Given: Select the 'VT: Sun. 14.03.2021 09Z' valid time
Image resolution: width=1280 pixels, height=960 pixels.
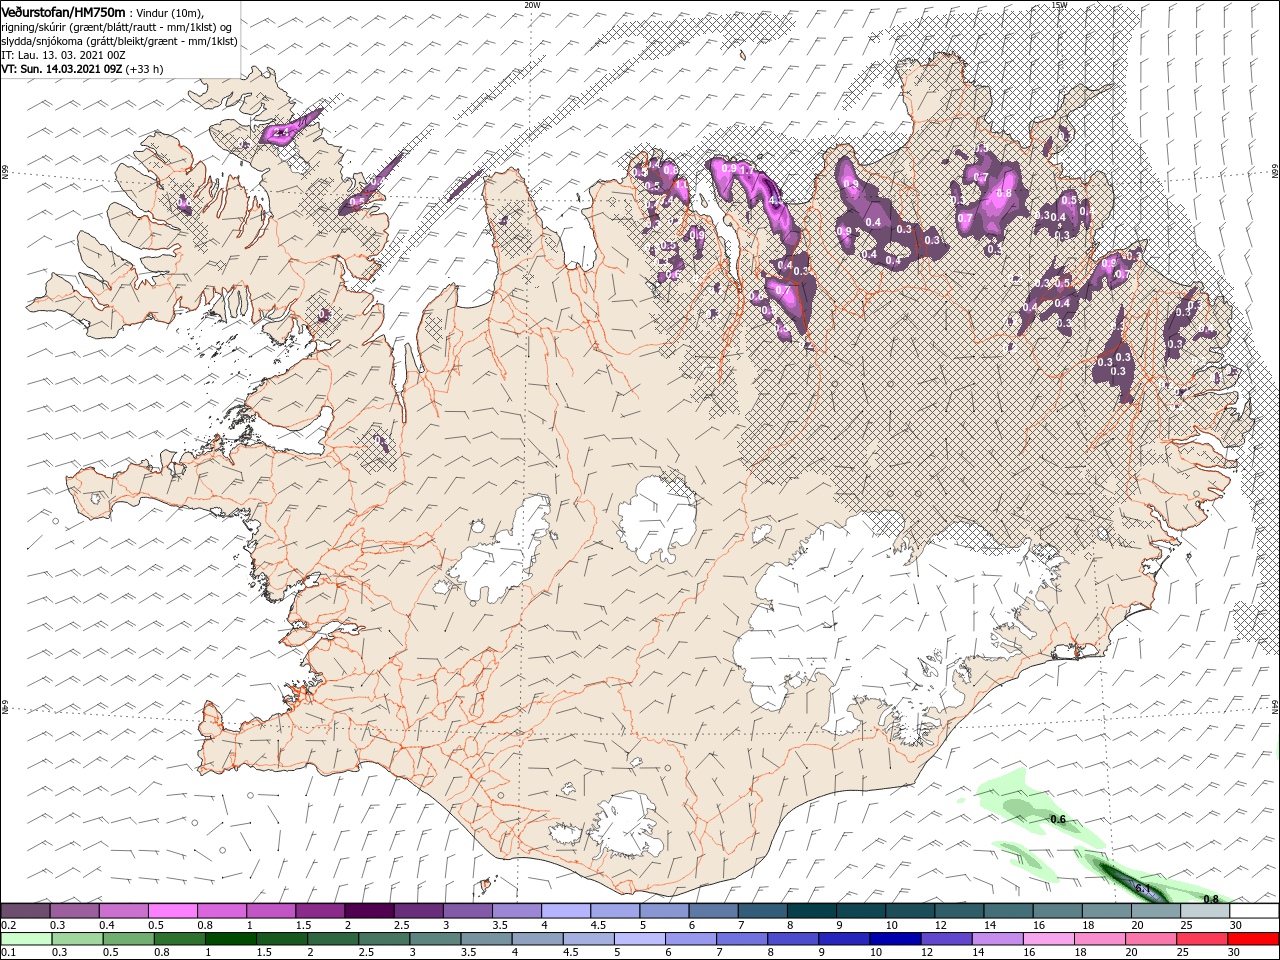Looking at the screenshot, I should [61, 69].
